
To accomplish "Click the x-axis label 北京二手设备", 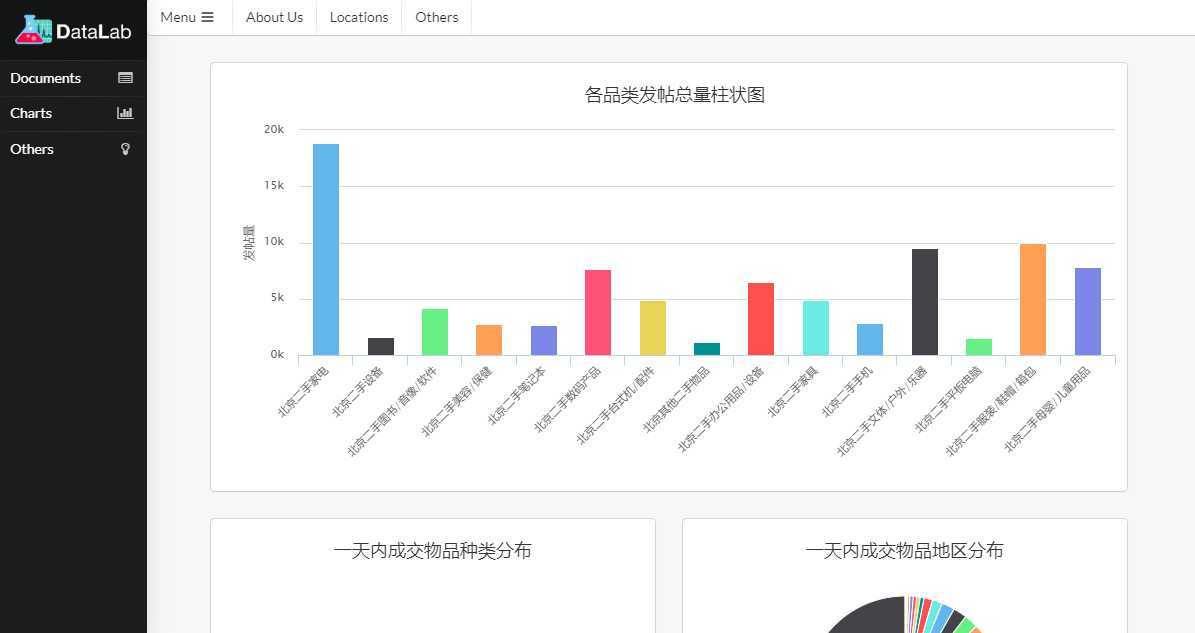I will click(358, 392).
